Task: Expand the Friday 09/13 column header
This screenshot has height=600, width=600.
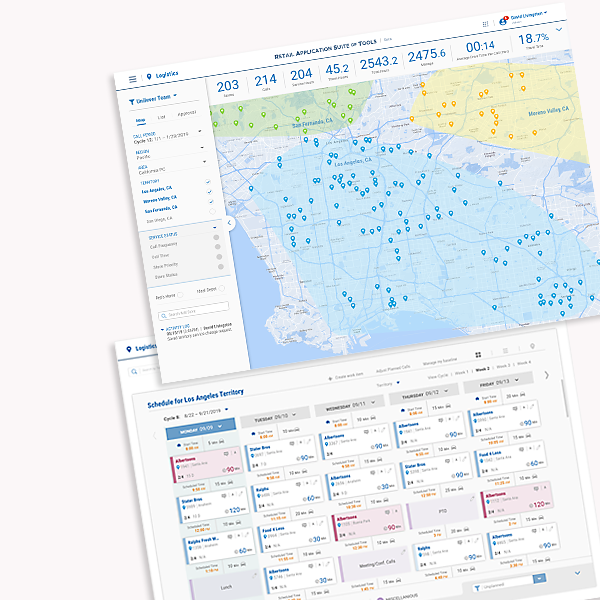Action: pyautogui.click(x=498, y=383)
